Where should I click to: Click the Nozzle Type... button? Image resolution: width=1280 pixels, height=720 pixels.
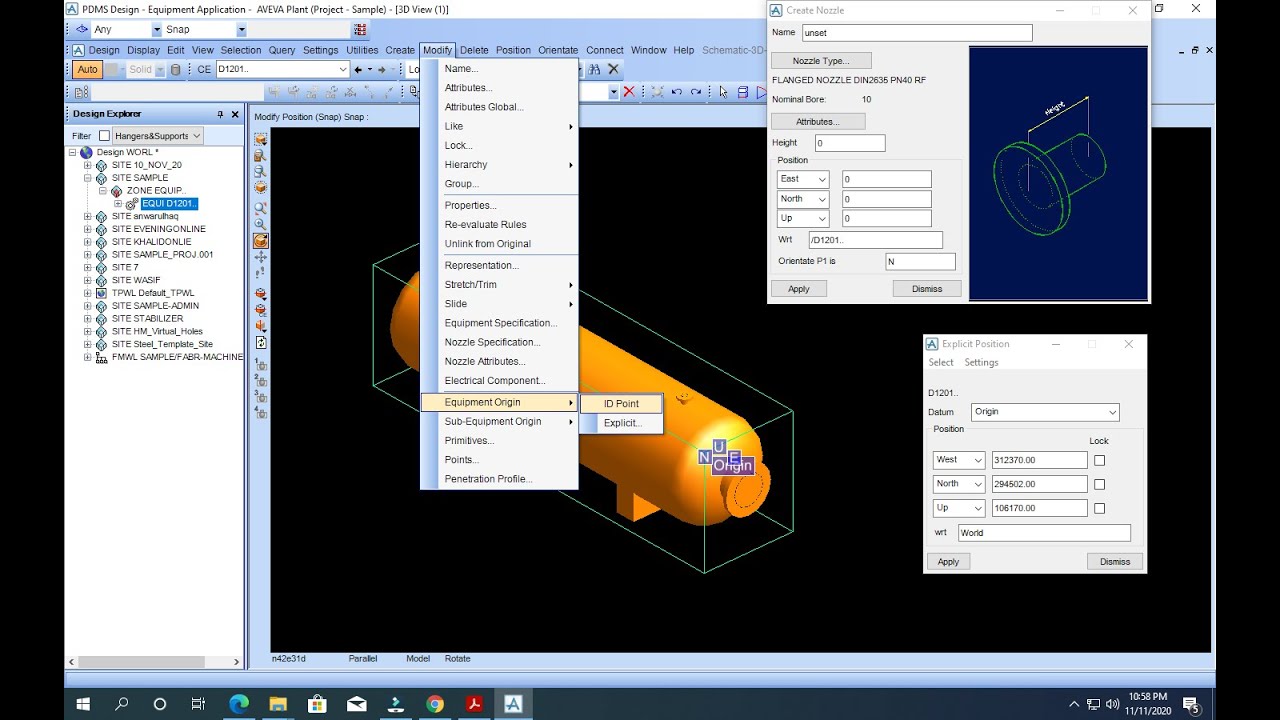click(821, 61)
